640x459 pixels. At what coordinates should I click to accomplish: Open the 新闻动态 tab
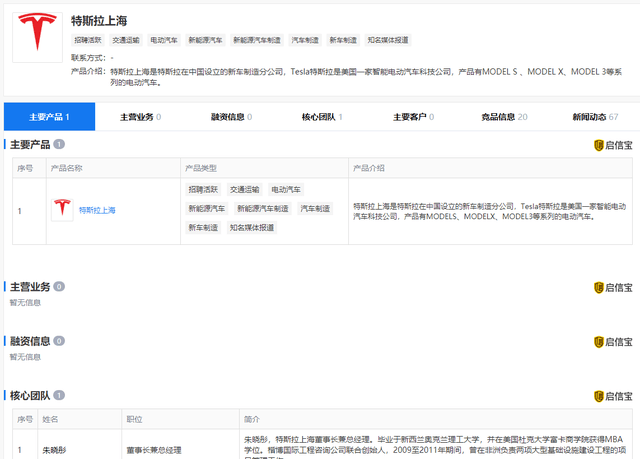coord(595,117)
